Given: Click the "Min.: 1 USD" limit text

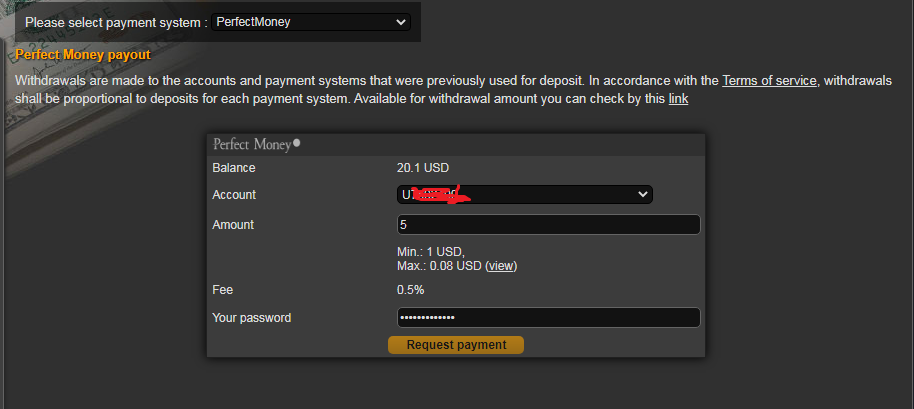Looking at the screenshot, I should coord(431,252).
